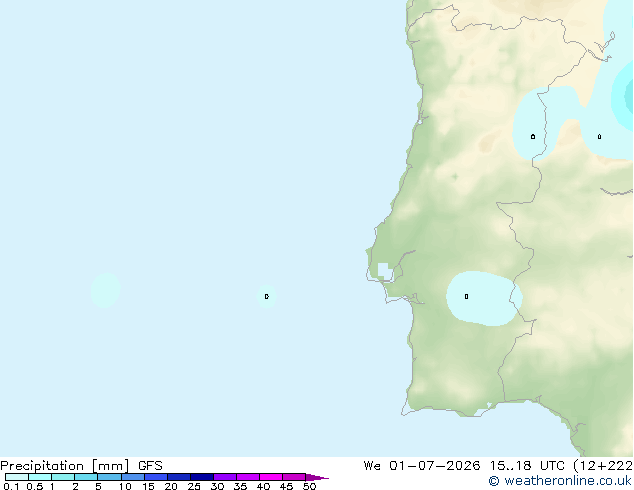Pick the 1–2 mm legend swatch
This screenshot has height=490, width=634.
click(x=63, y=477)
